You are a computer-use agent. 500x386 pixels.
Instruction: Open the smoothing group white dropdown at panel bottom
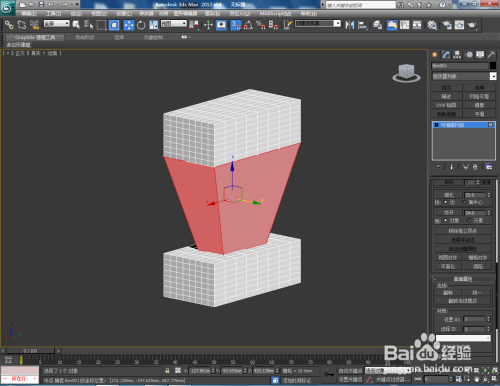tap(463, 338)
